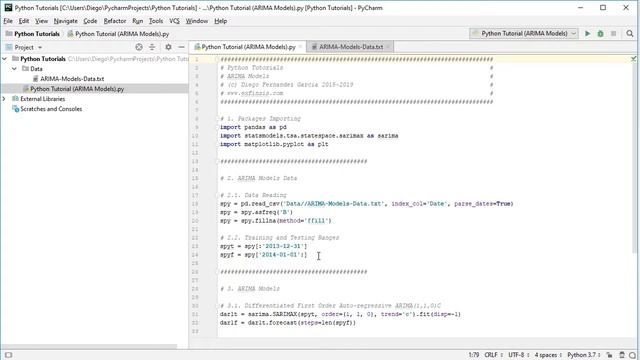Close the ARIMA-Models-Data.txt tab
Image resolution: width=640 pixels, height=360 pixels.
(388, 47)
